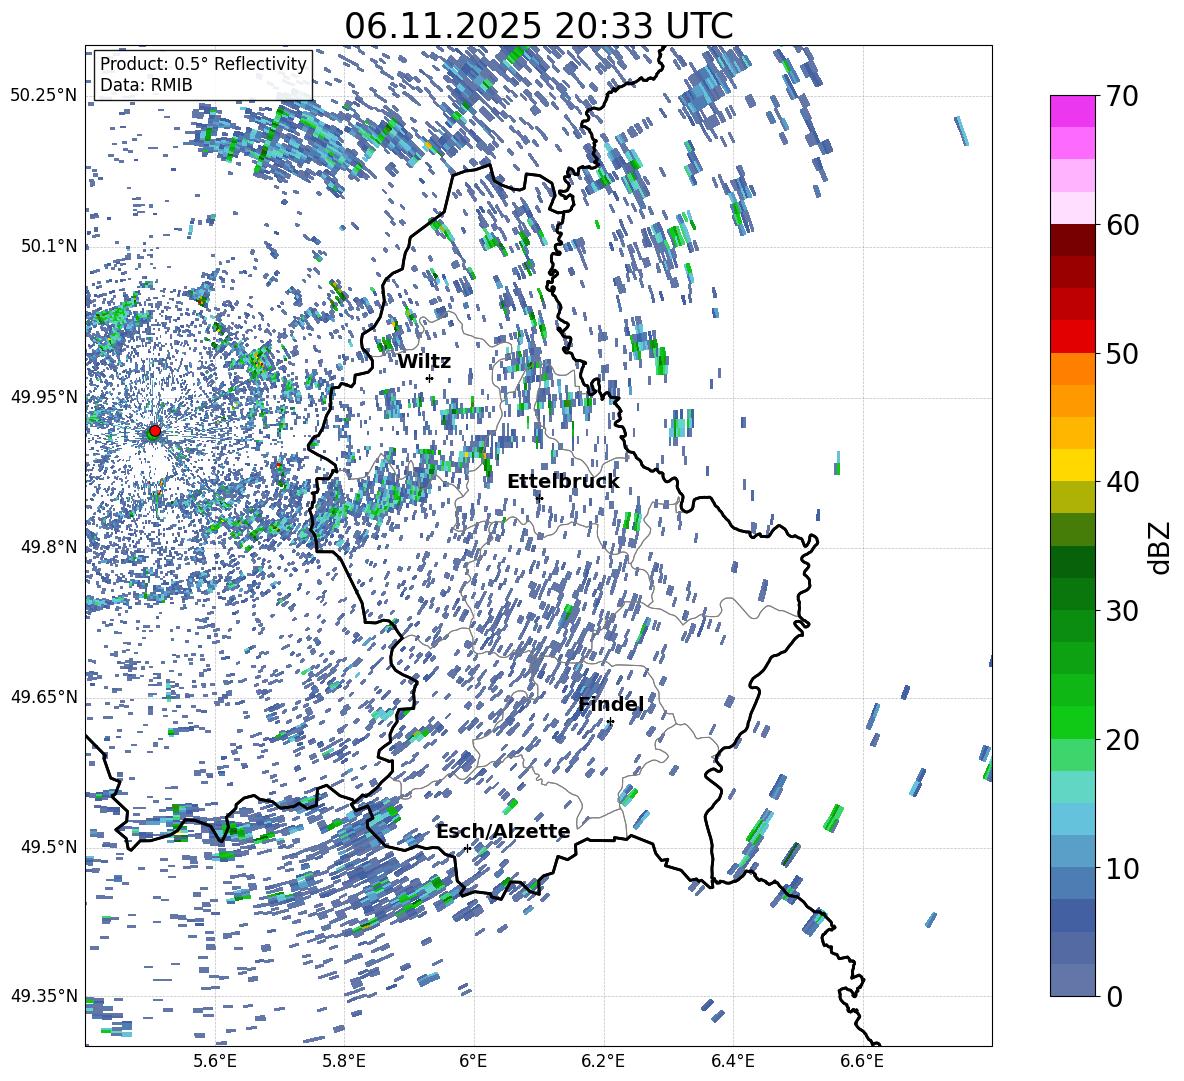This screenshot has width=1184, height=1081.
Task: Pick the dark red colorbar segment below 60
Action: coord(1073,240)
